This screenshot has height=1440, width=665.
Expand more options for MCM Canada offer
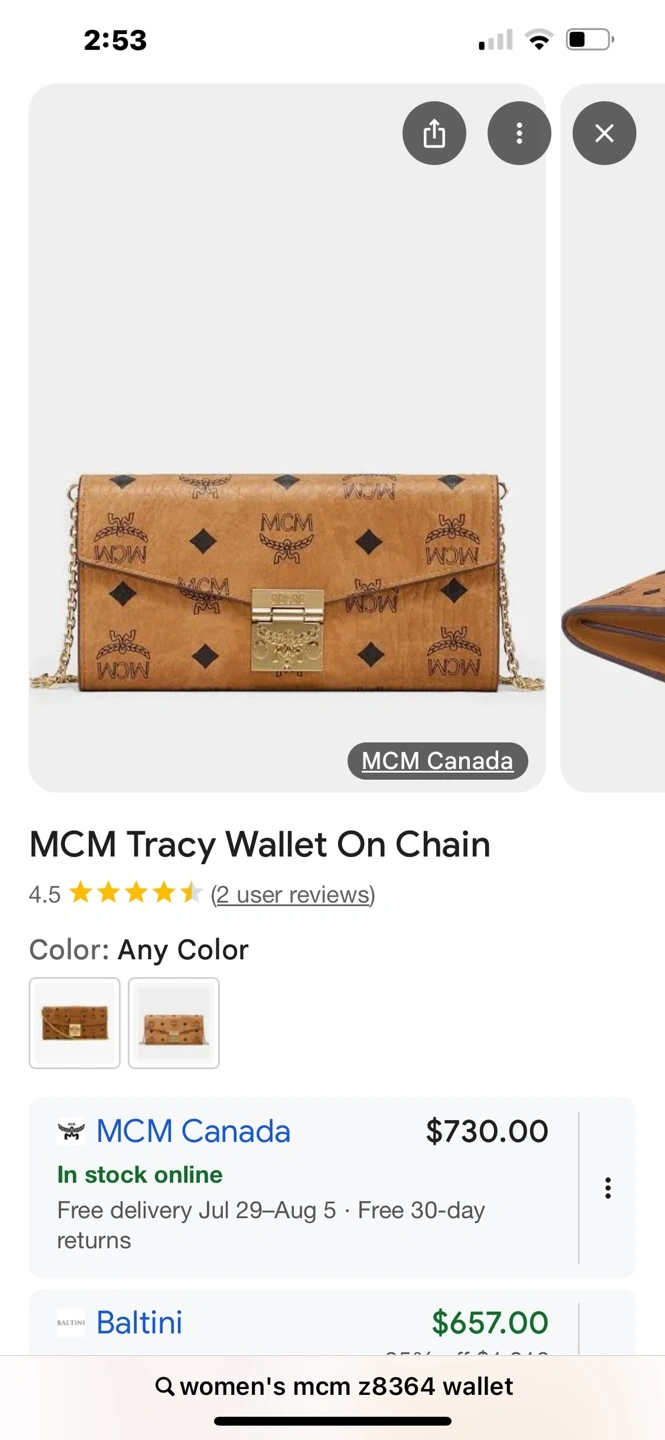(607, 1188)
